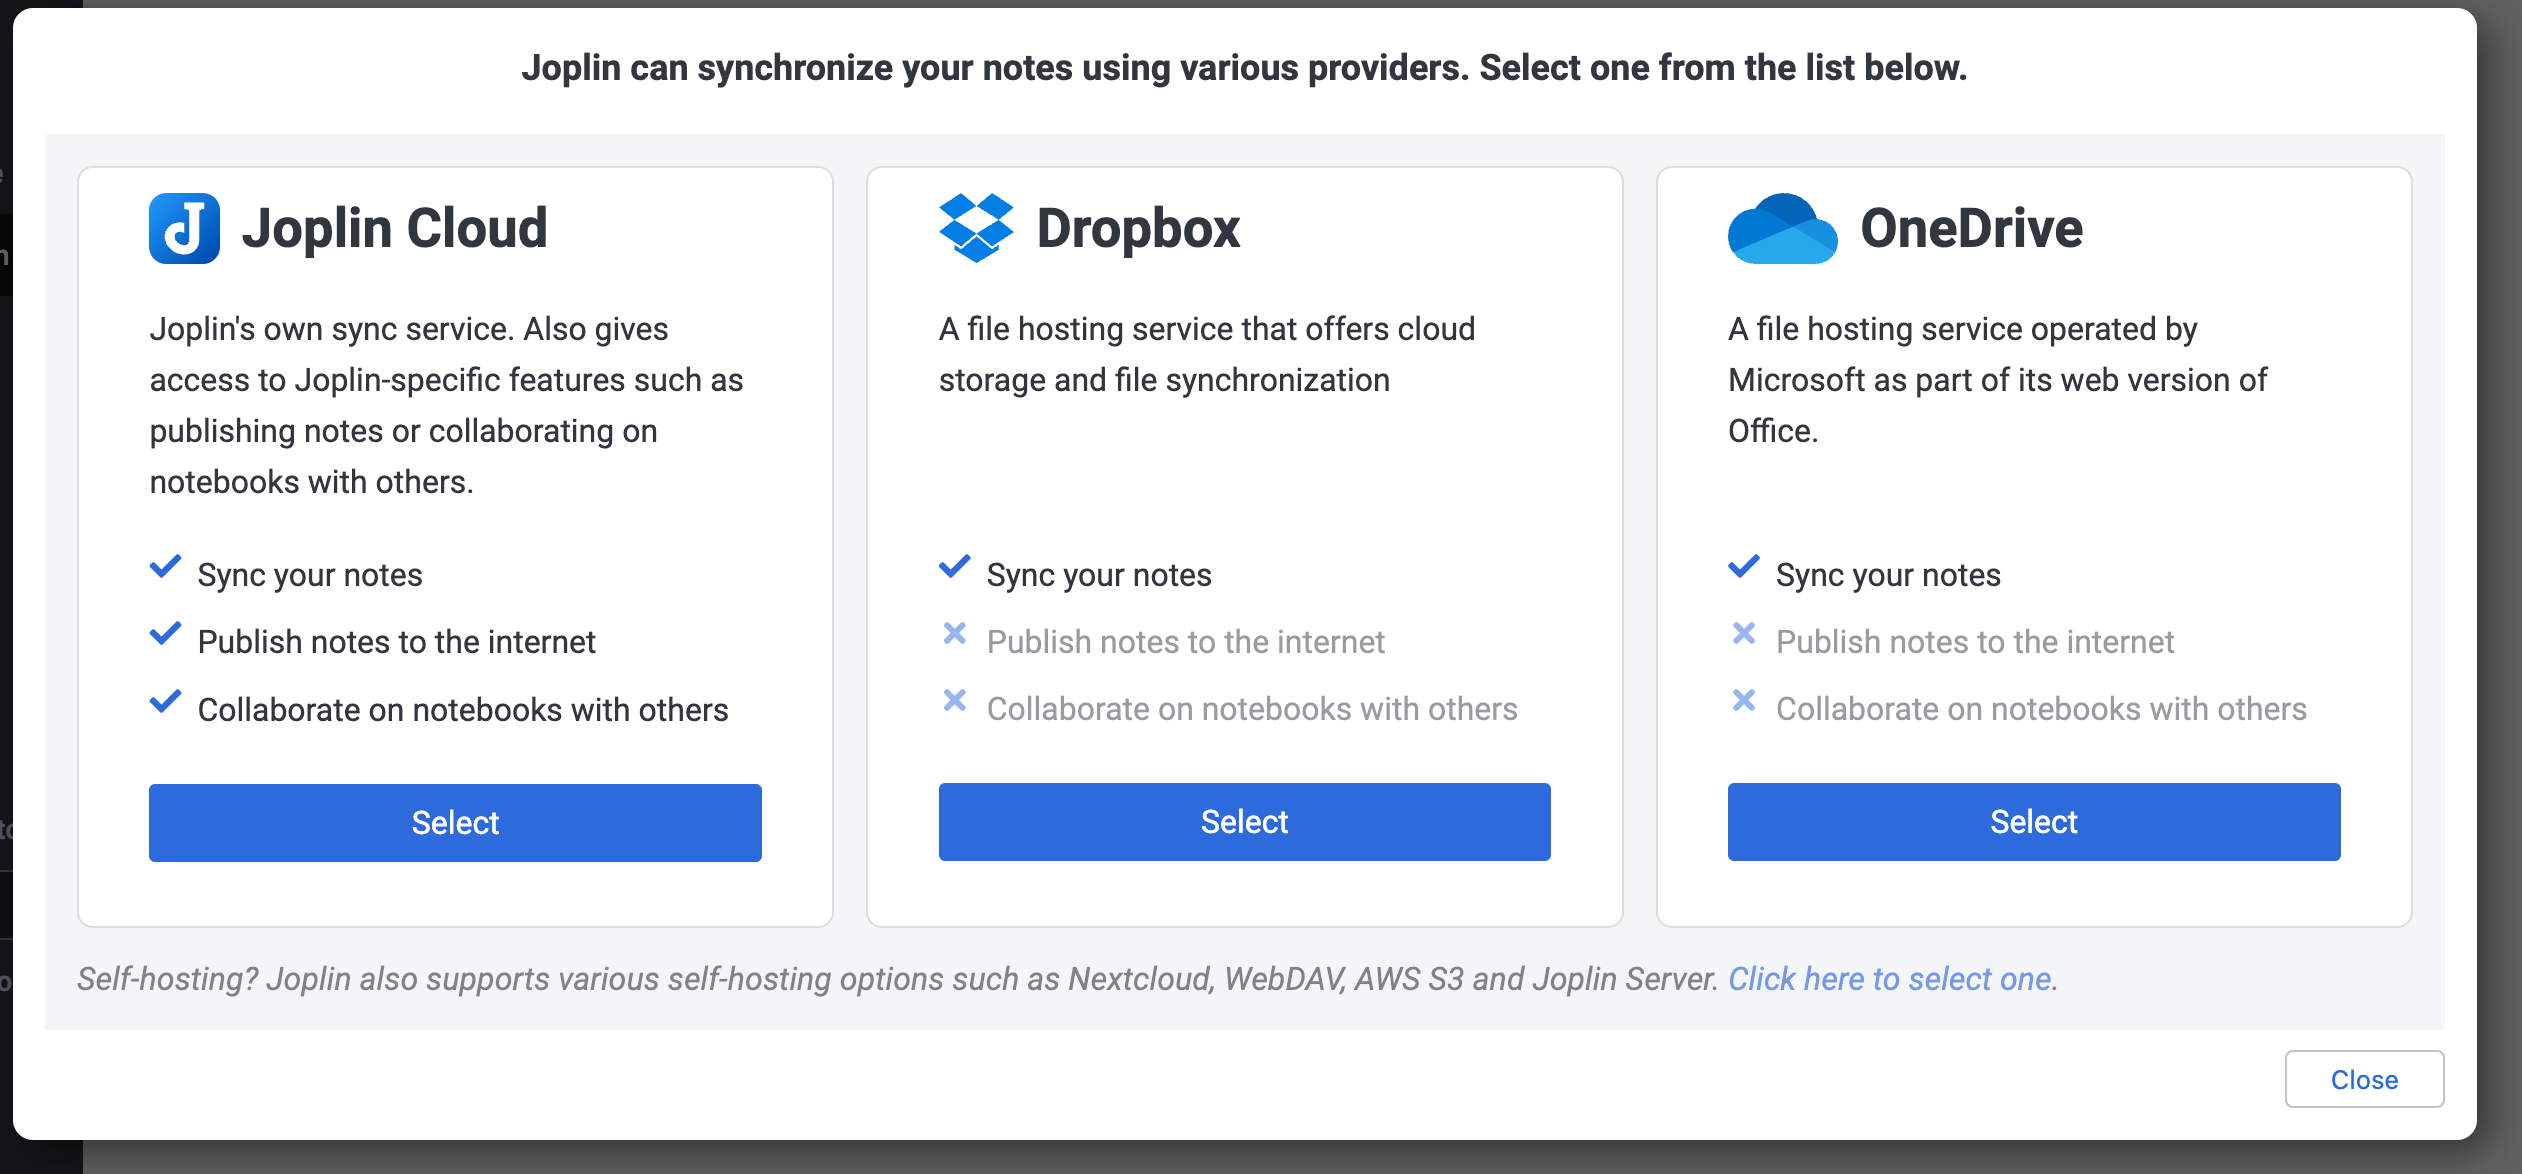This screenshot has height=1174, width=2522.
Task: Select Joplin Cloud as sync provider
Action: tap(455, 822)
